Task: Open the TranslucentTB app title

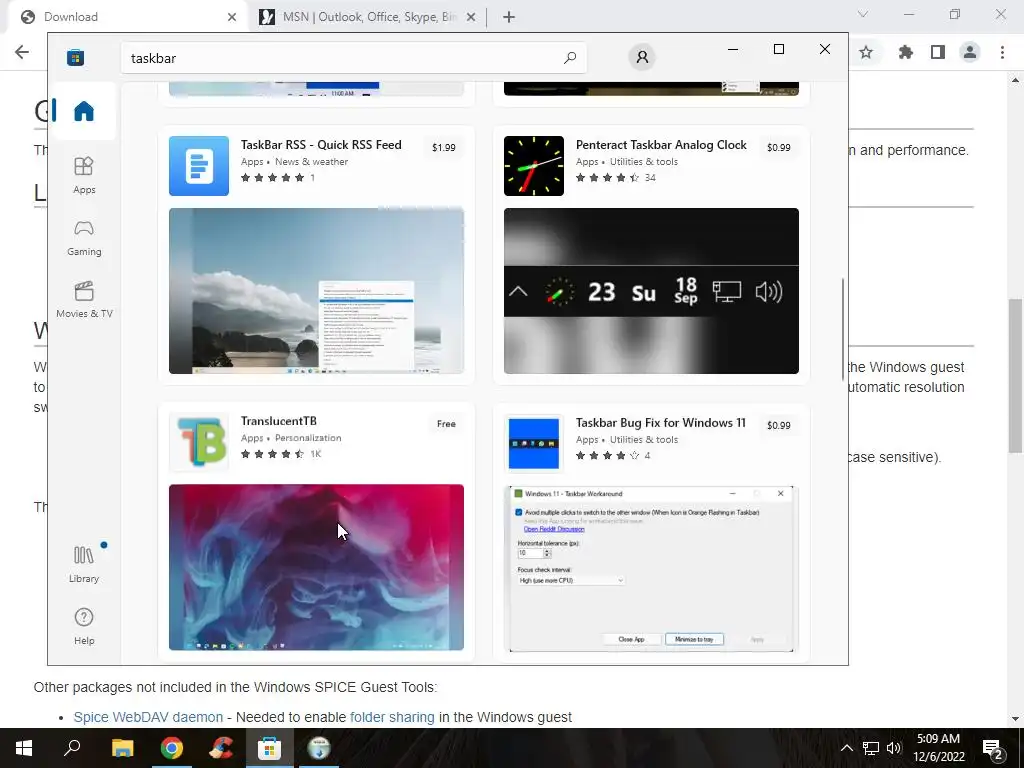Action: coord(279,421)
